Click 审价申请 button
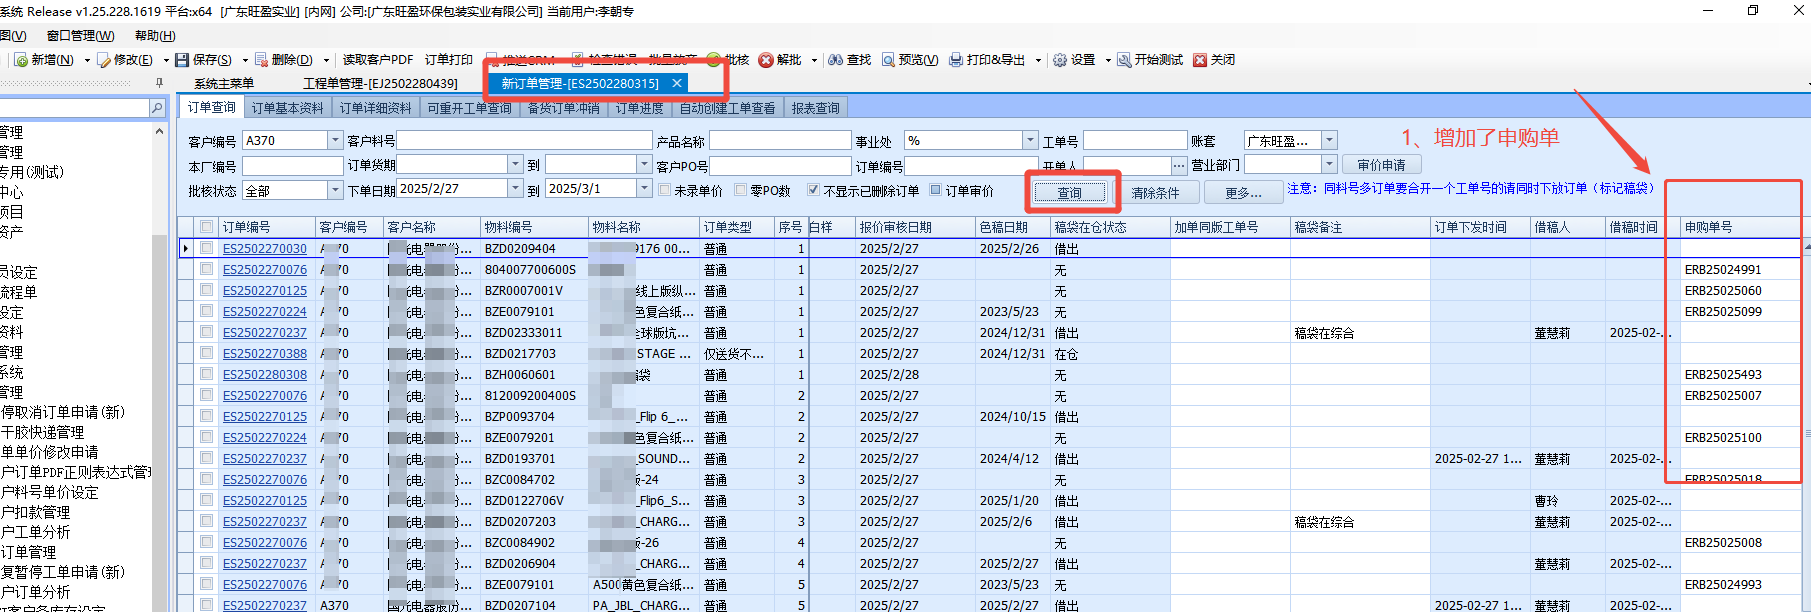 click(x=1381, y=165)
